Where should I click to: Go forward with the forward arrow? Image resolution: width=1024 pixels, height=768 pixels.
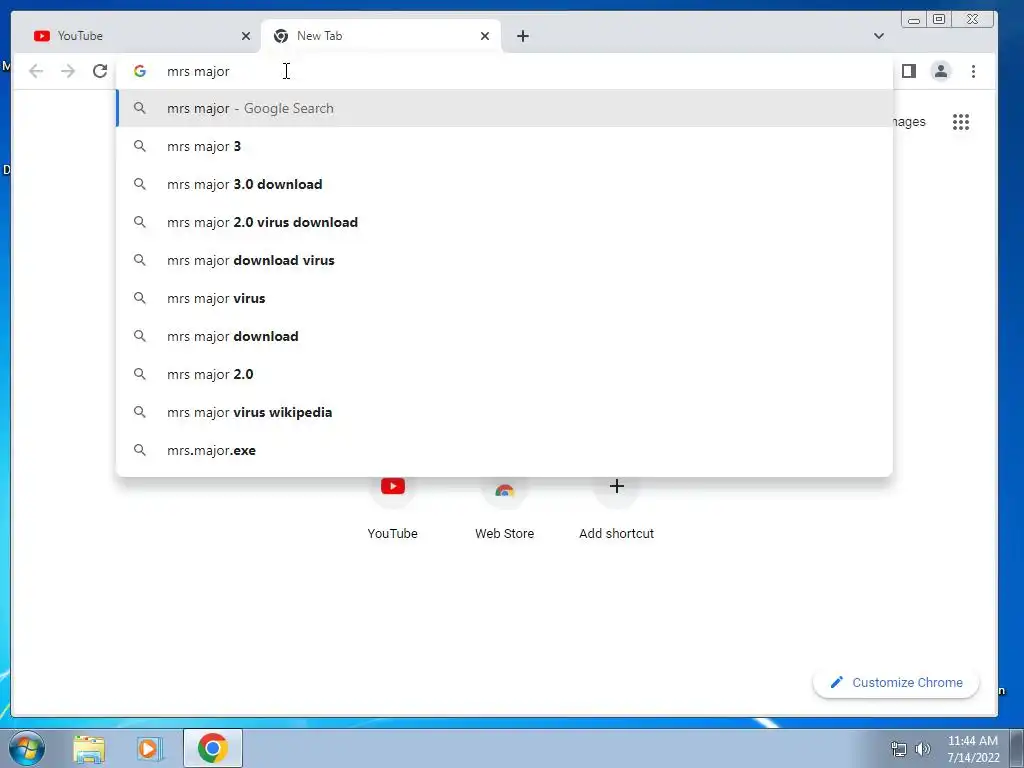coord(68,71)
